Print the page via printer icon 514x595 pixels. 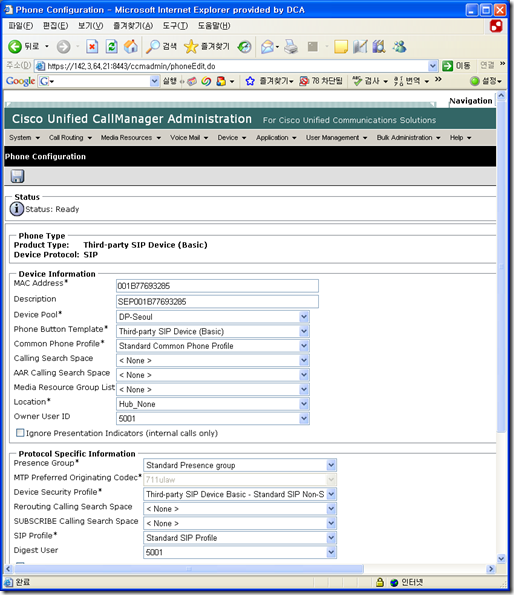pyautogui.click(x=291, y=47)
